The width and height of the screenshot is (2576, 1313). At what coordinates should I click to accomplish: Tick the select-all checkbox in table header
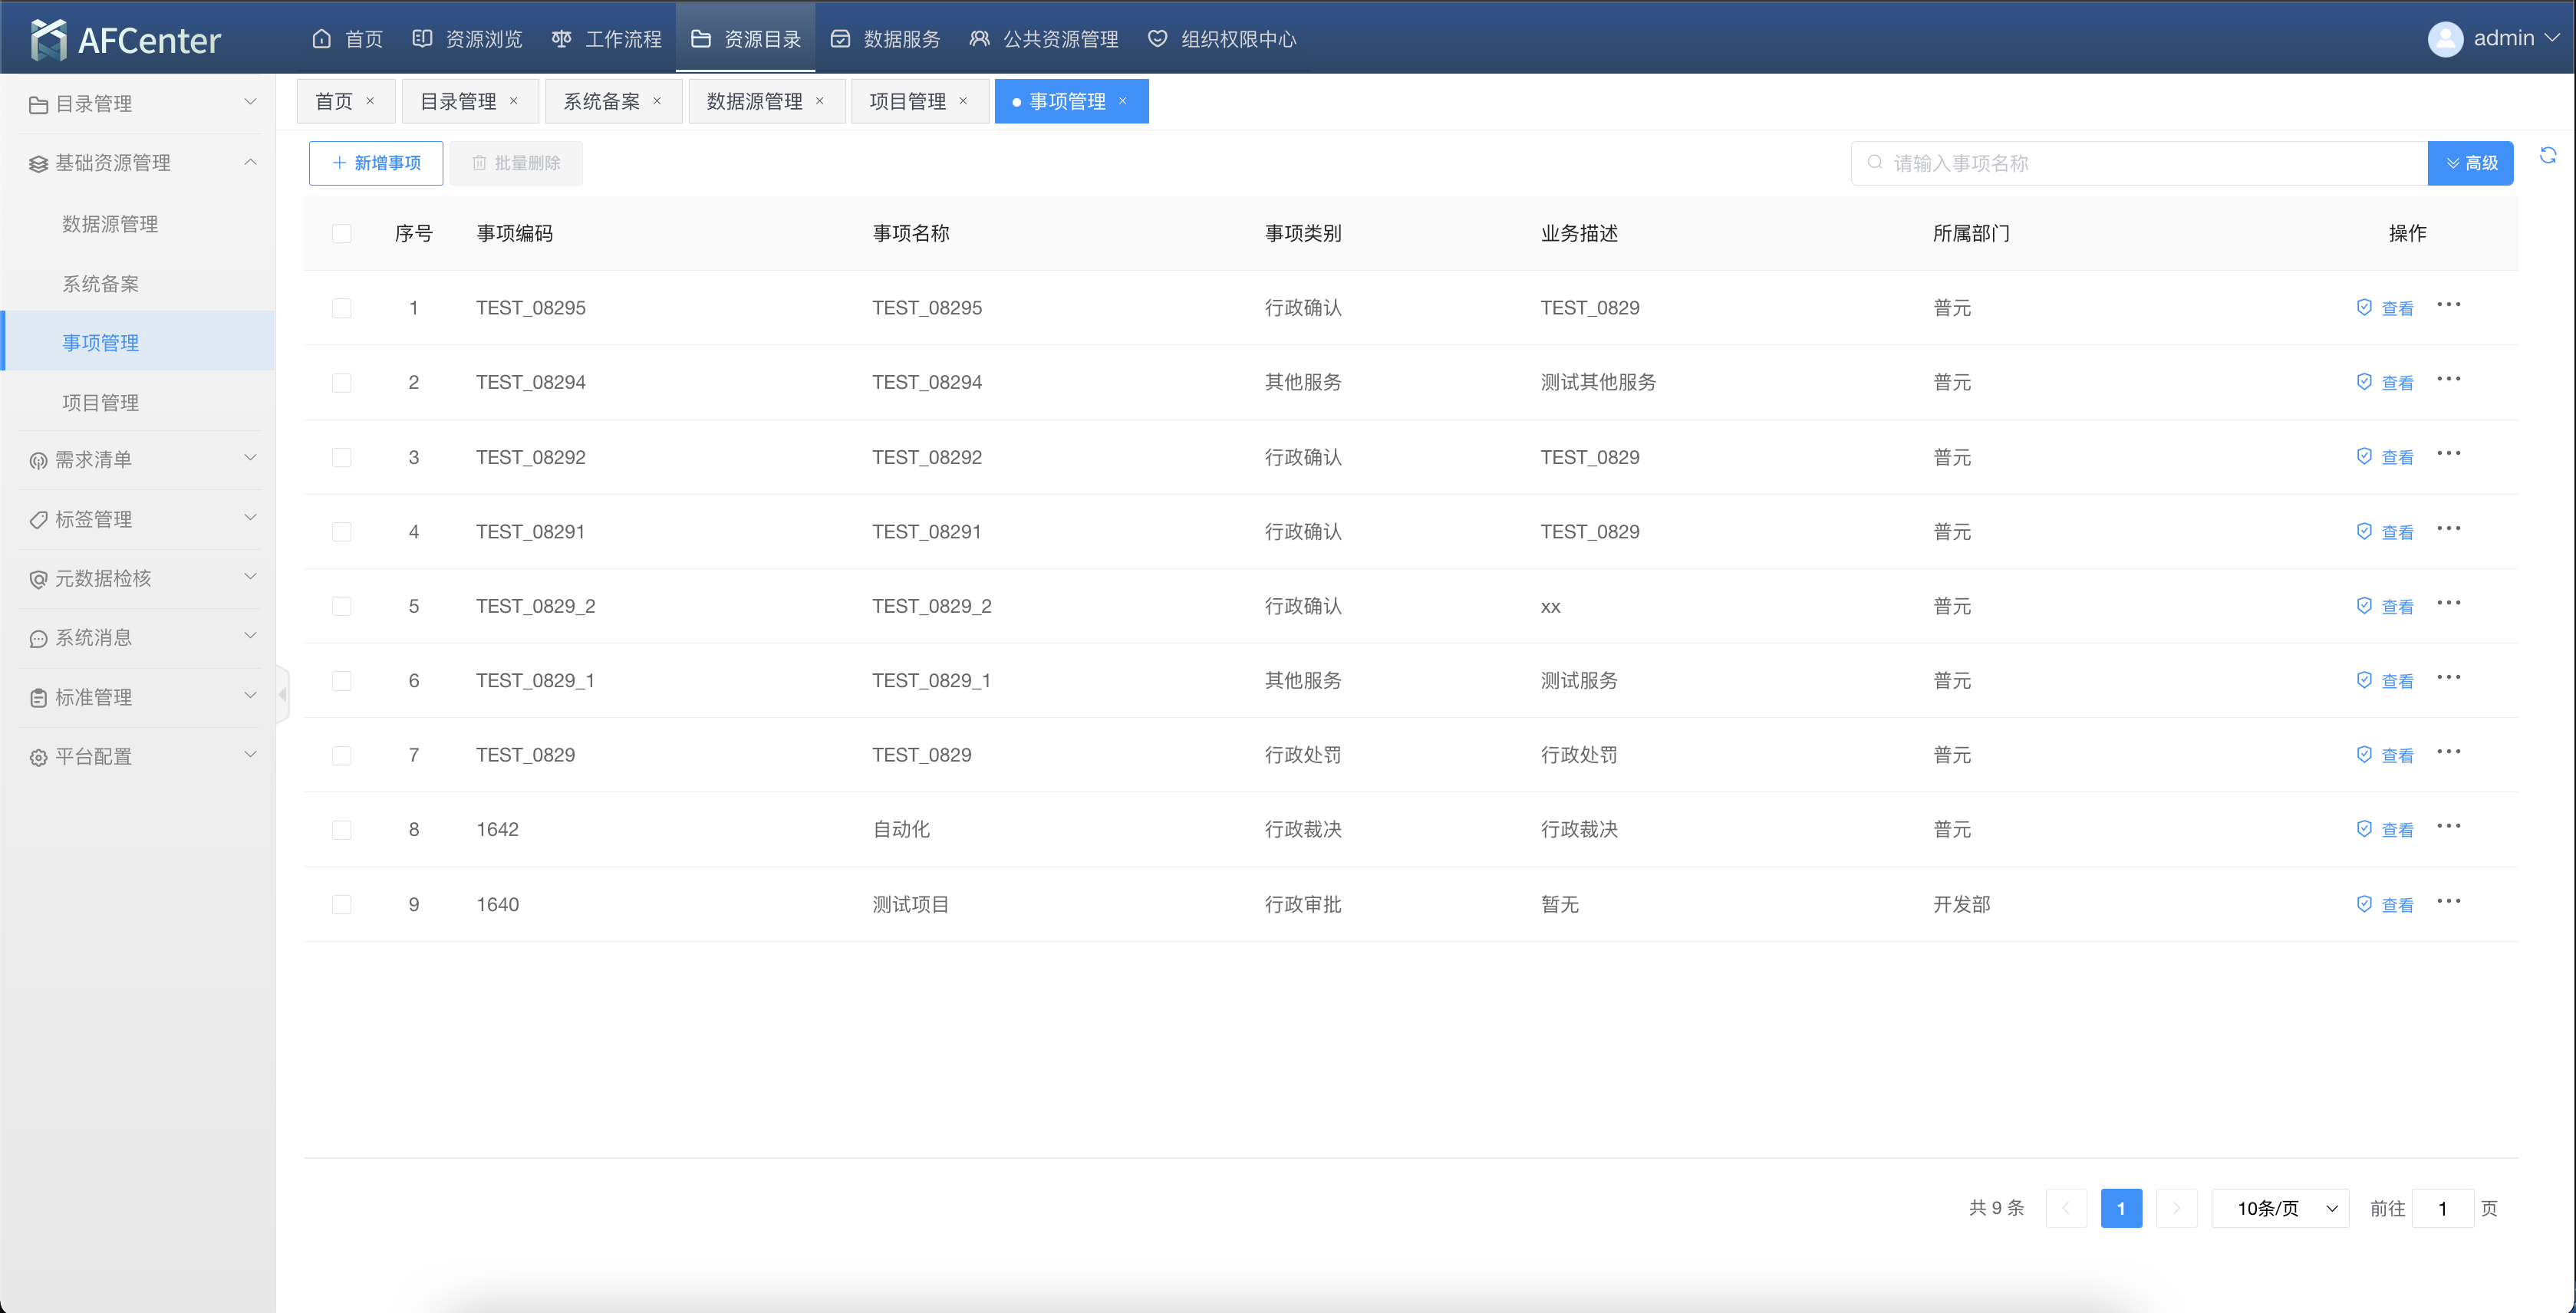click(x=342, y=233)
